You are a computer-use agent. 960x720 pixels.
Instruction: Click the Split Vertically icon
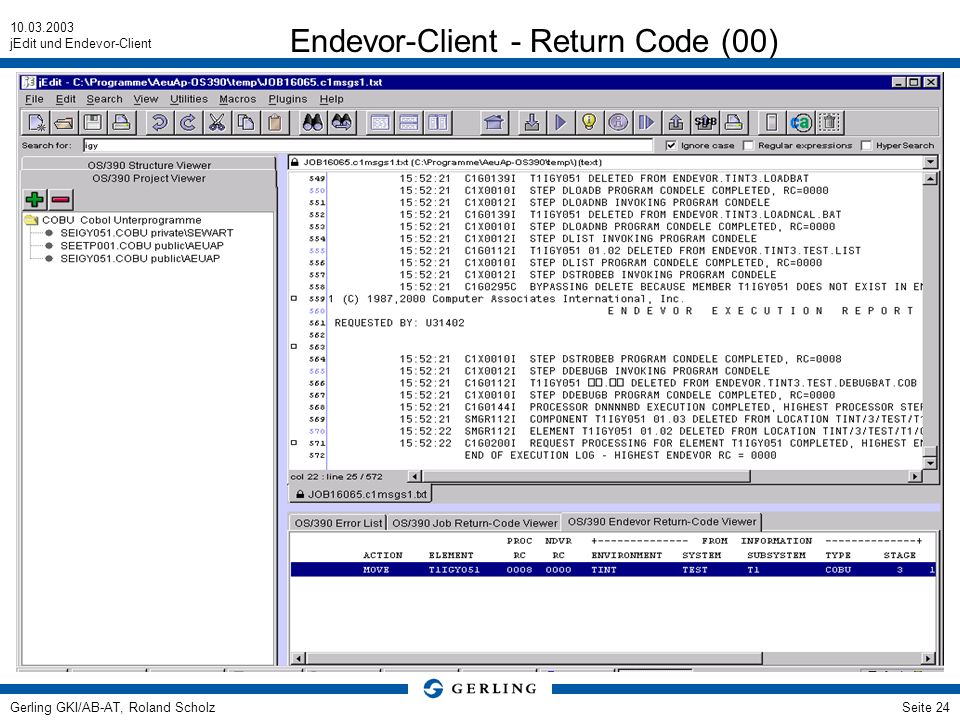[x=437, y=123]
